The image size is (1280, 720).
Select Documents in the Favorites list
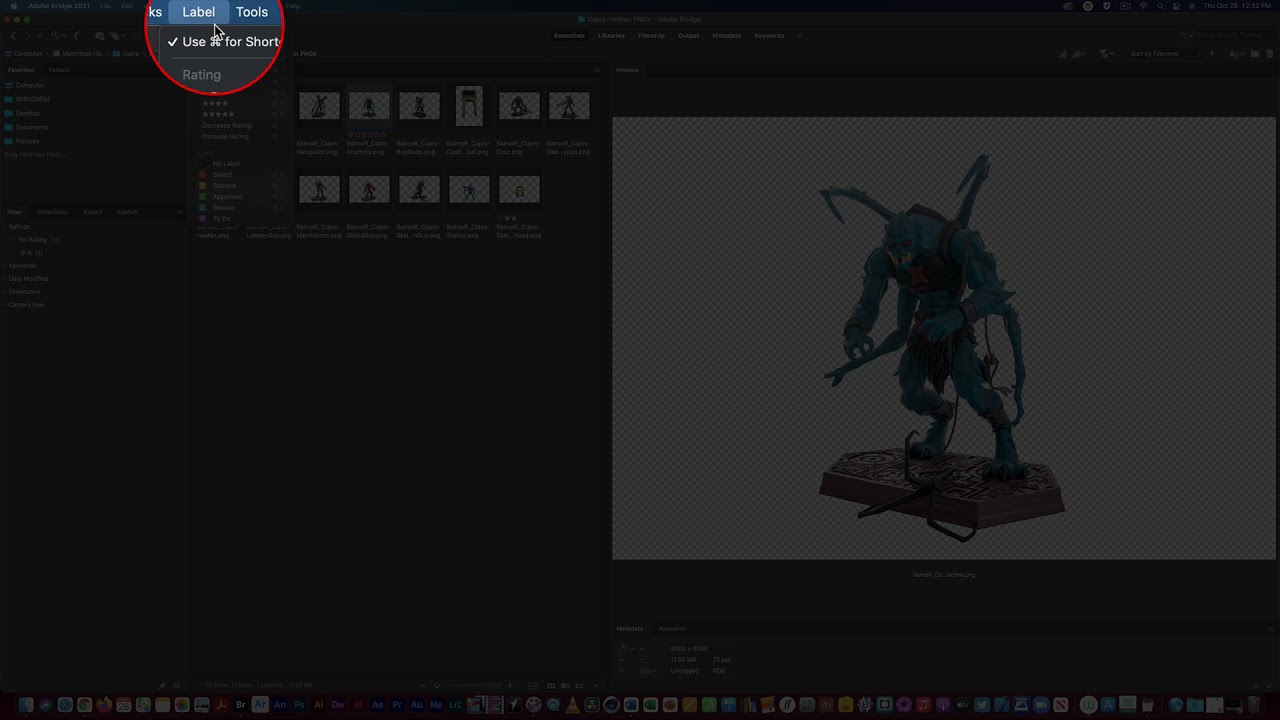click(32, 127)
